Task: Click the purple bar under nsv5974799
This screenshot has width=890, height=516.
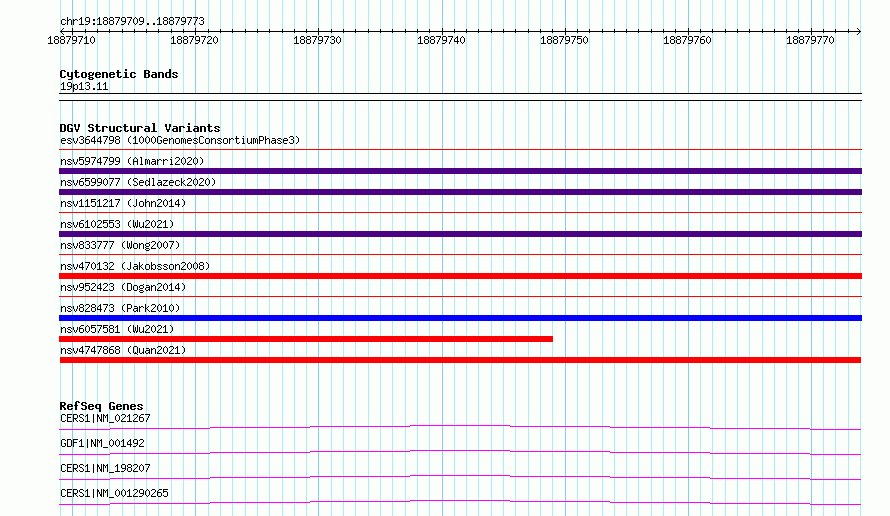Action: (460, 171)
